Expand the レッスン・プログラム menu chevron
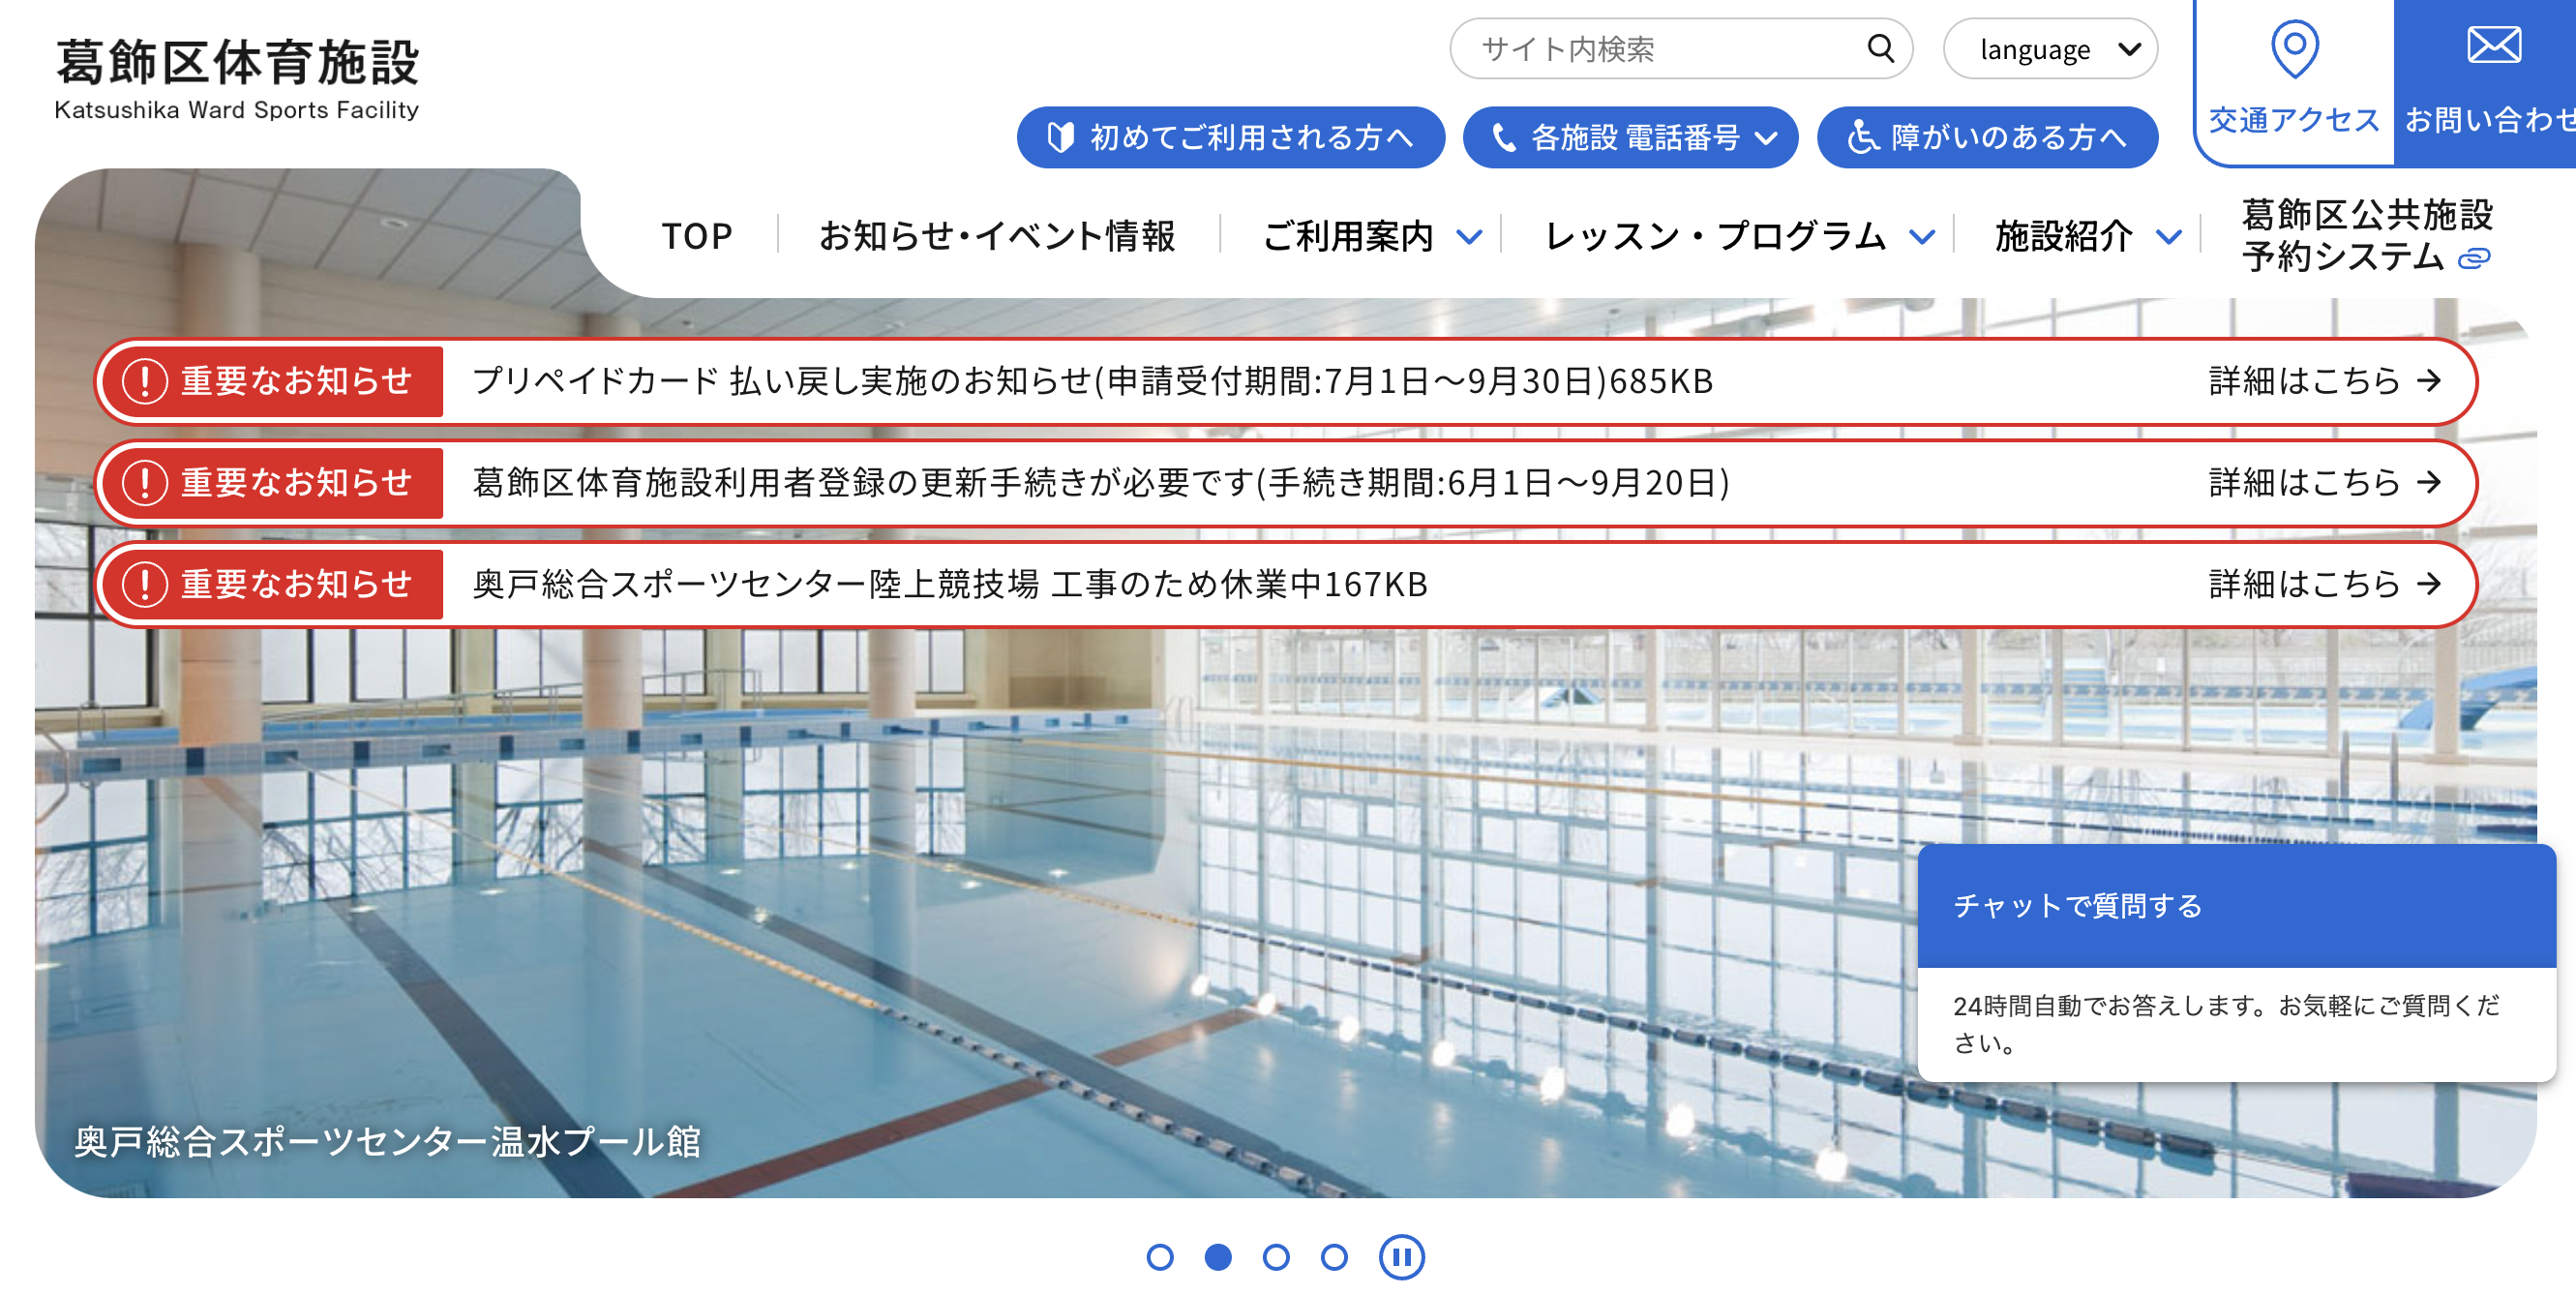Viewport: 2576px width, 1295px height. click(1922, 238)
